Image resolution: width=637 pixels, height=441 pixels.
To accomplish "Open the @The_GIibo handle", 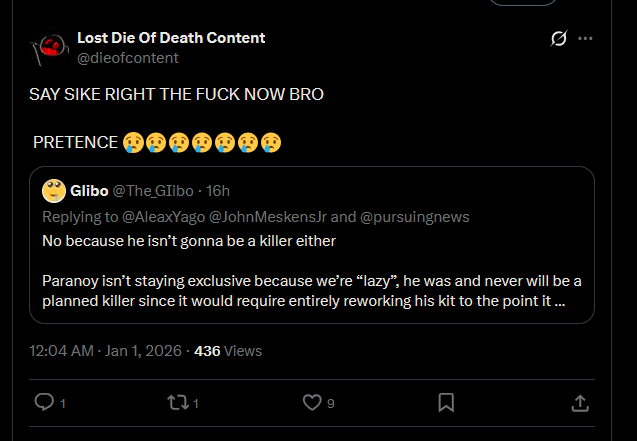I will [152, 191].
